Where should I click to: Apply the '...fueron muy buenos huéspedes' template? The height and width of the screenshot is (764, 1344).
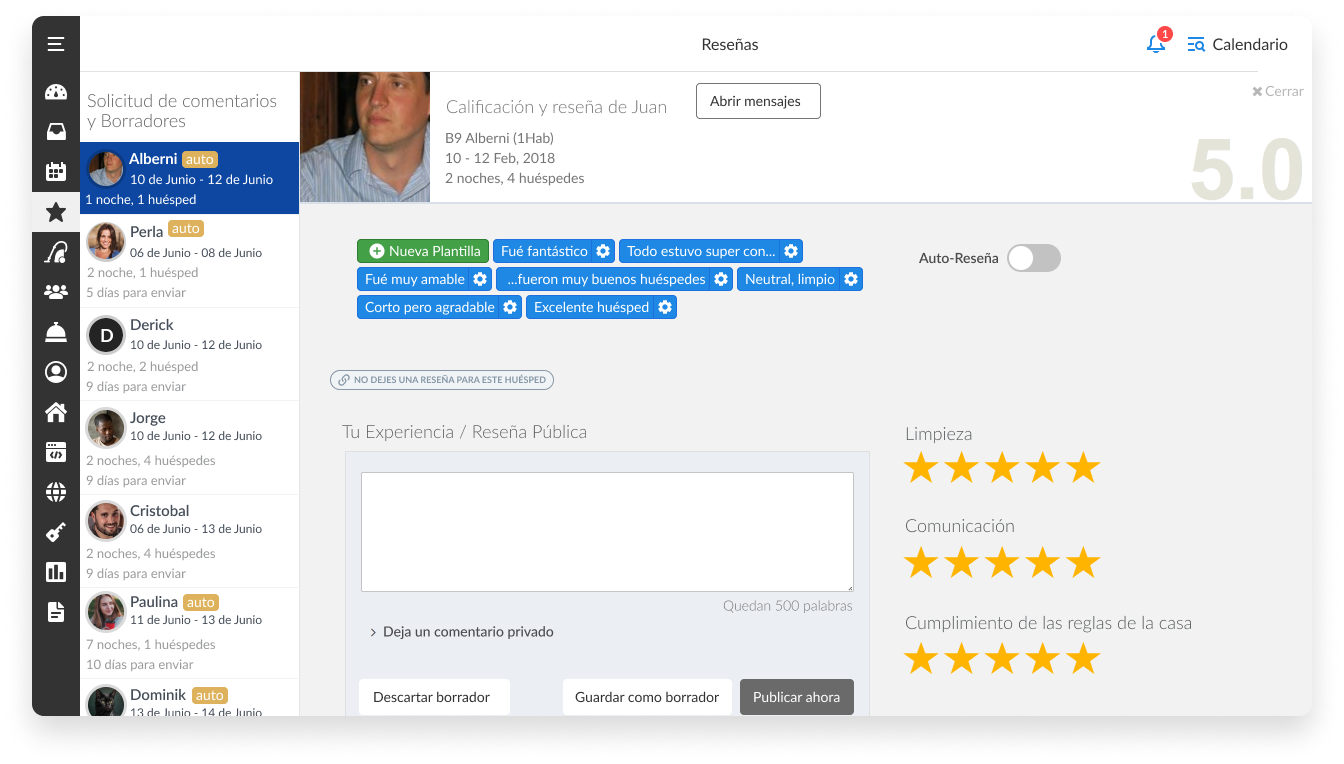(x=604, y=279)
